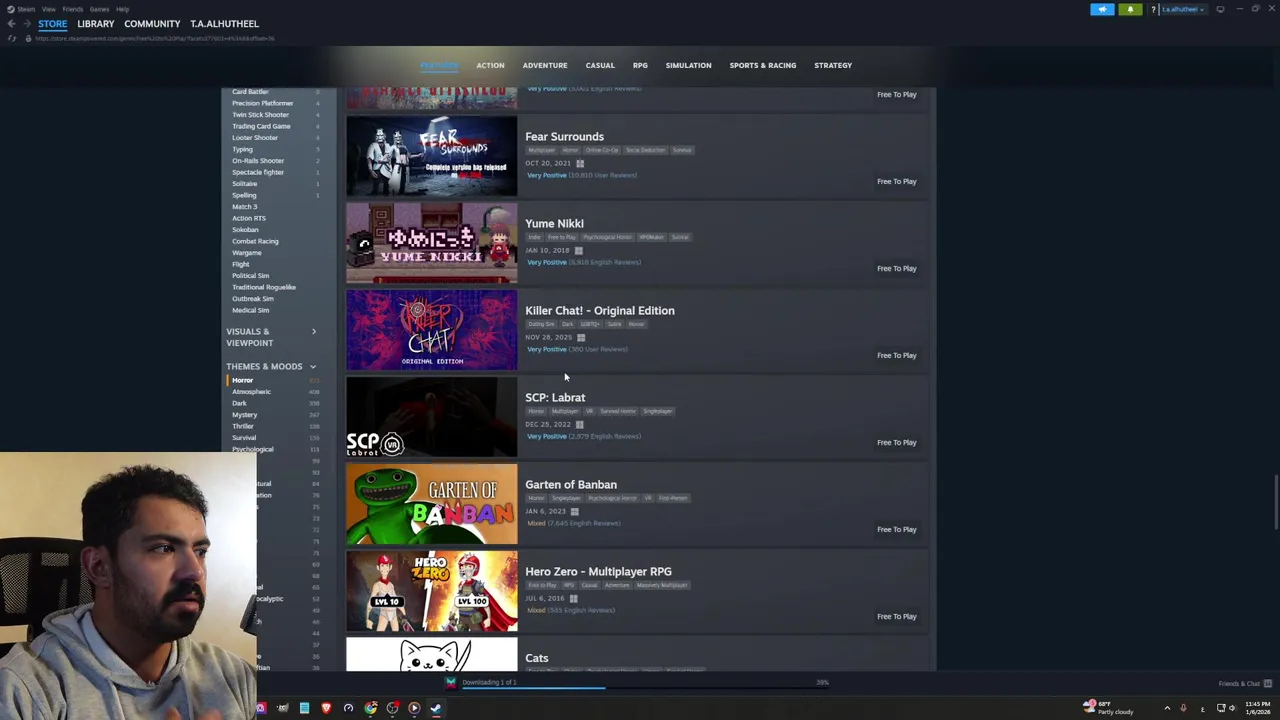The height and width of the screenshot is (720, 1280).
Task: Click Free To Play on Killer Chat row
Action: [896, 356]
